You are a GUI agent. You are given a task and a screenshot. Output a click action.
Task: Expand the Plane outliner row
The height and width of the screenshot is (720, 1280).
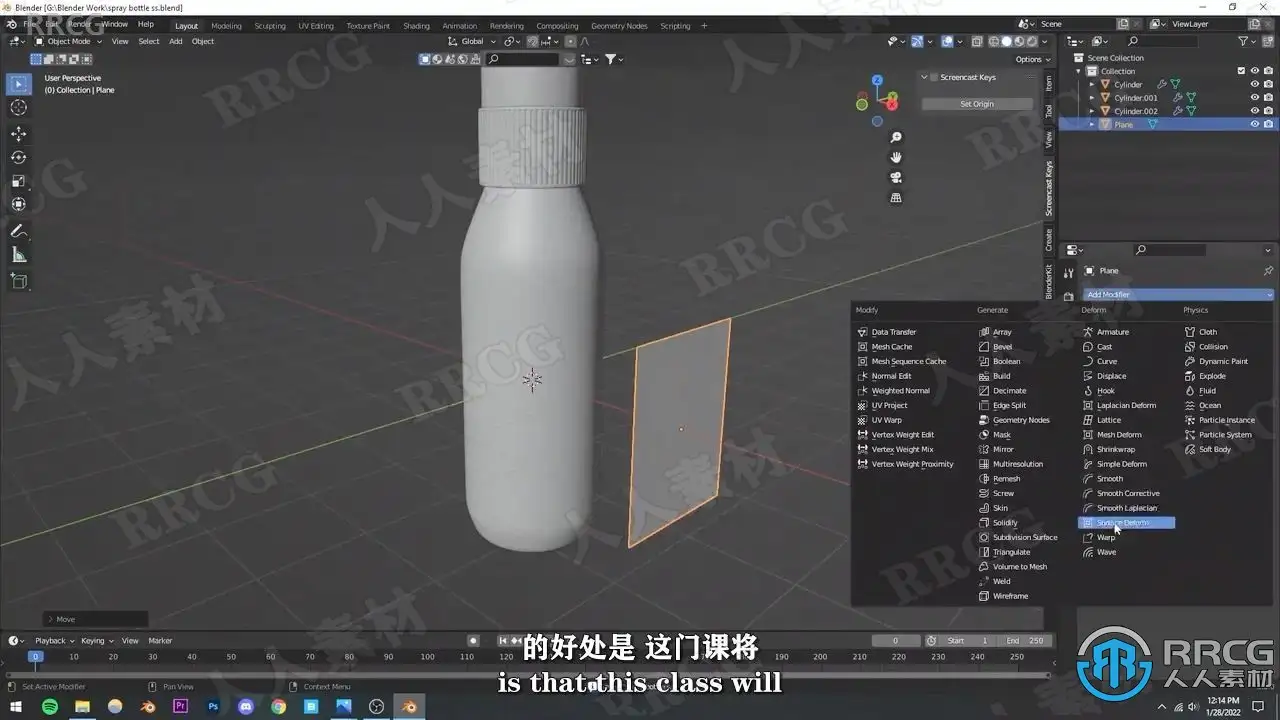[1092, 124]
